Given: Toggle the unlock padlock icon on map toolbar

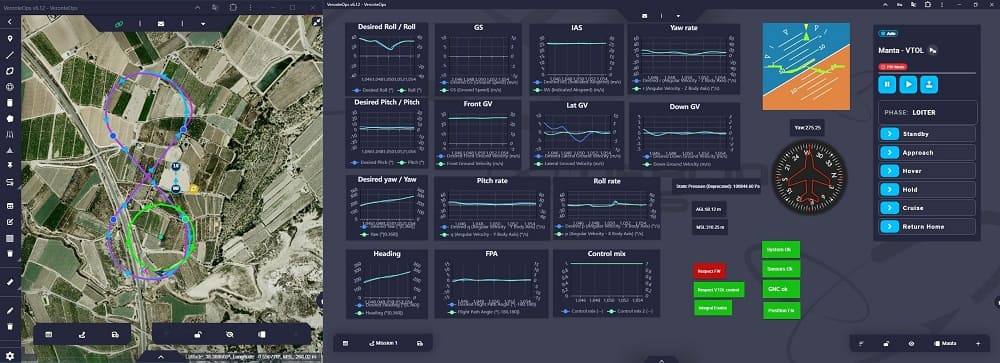Looking at the screenshot, I should coord(198,334).
